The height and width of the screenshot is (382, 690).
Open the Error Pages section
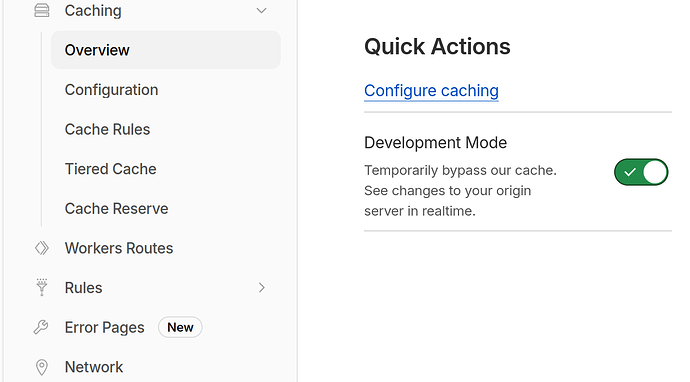(x=104, y=327)
